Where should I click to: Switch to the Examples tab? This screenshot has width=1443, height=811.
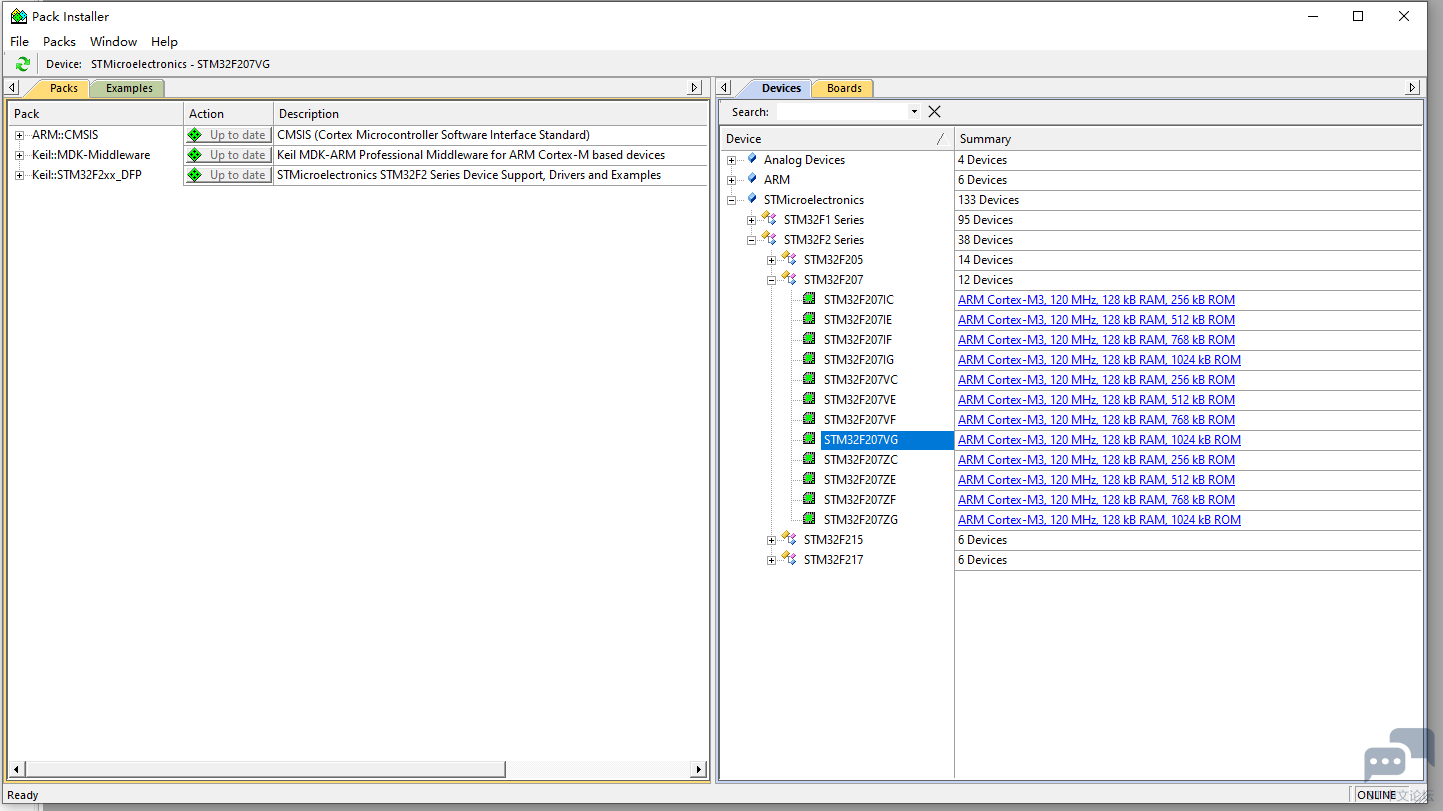pos(129,88)
